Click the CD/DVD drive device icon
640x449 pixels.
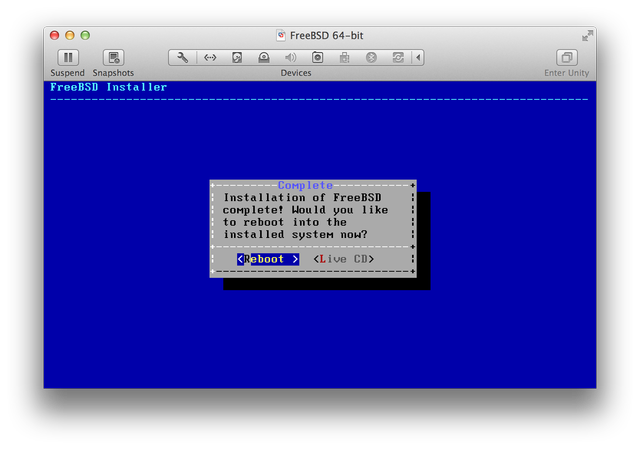[x=264, y=58]
